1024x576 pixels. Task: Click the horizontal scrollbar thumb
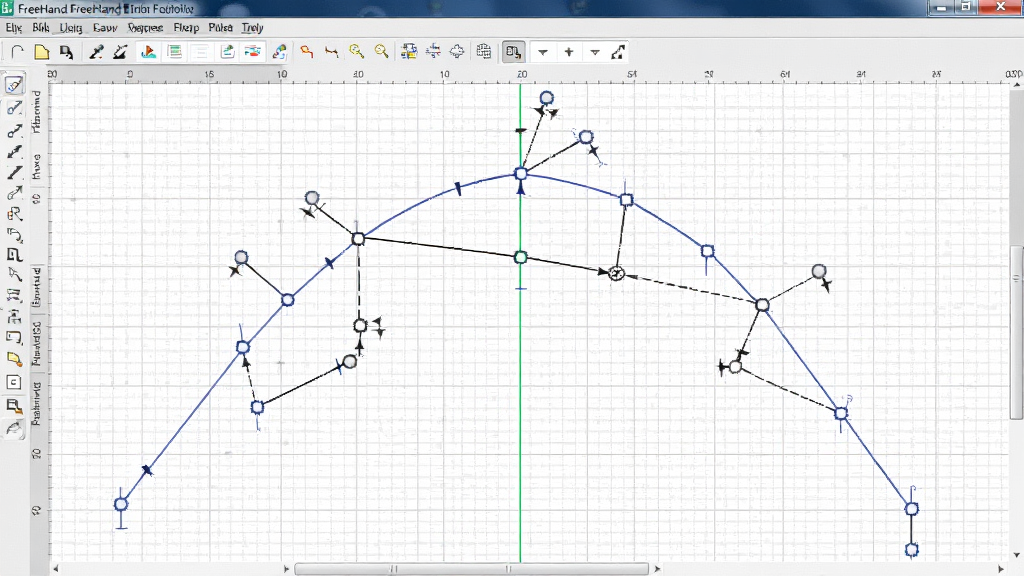[472, 569]
